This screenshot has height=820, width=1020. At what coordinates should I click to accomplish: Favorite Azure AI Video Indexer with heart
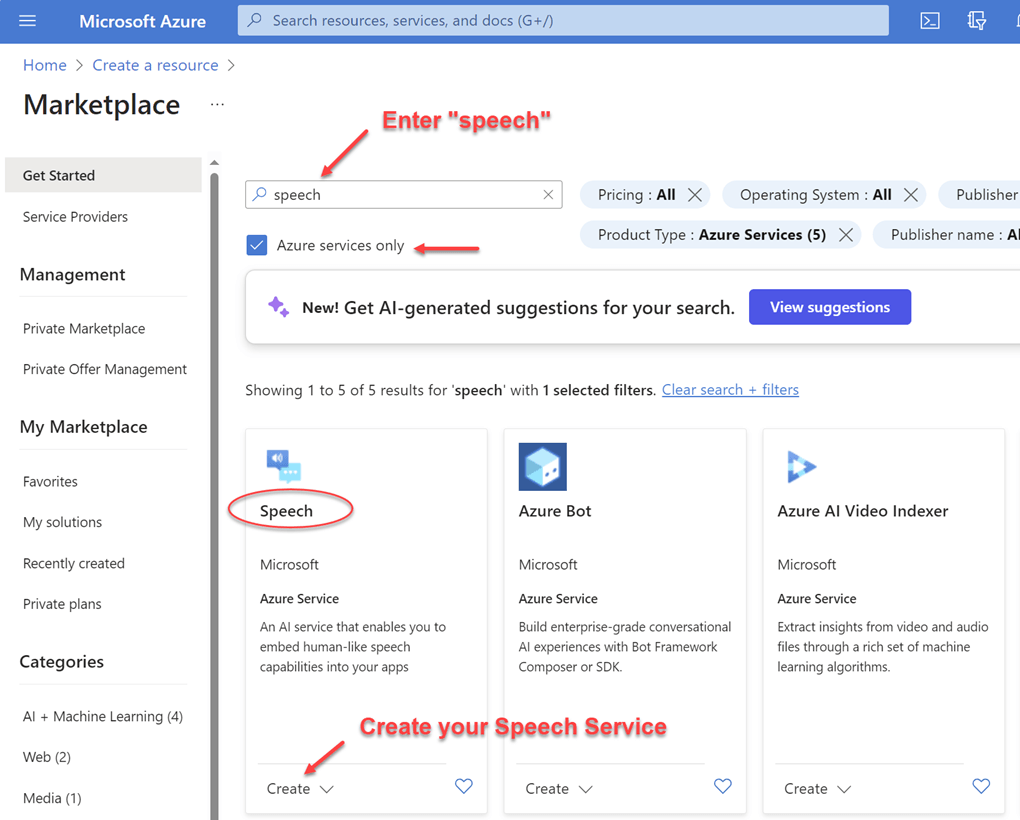point(981,786)
